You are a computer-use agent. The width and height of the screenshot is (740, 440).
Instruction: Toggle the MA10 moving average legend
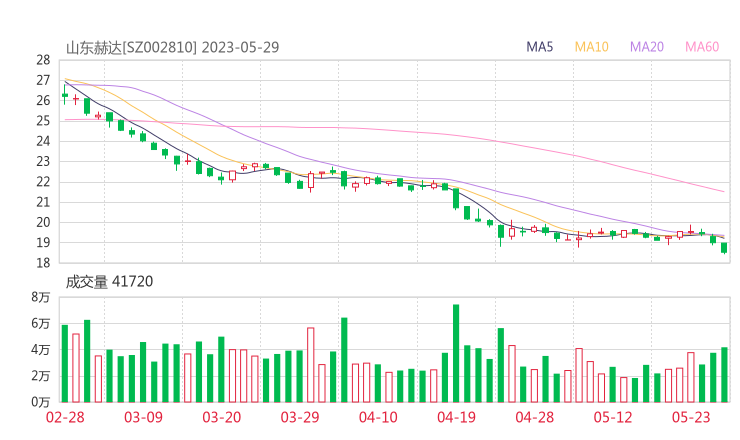click(591, 47)
